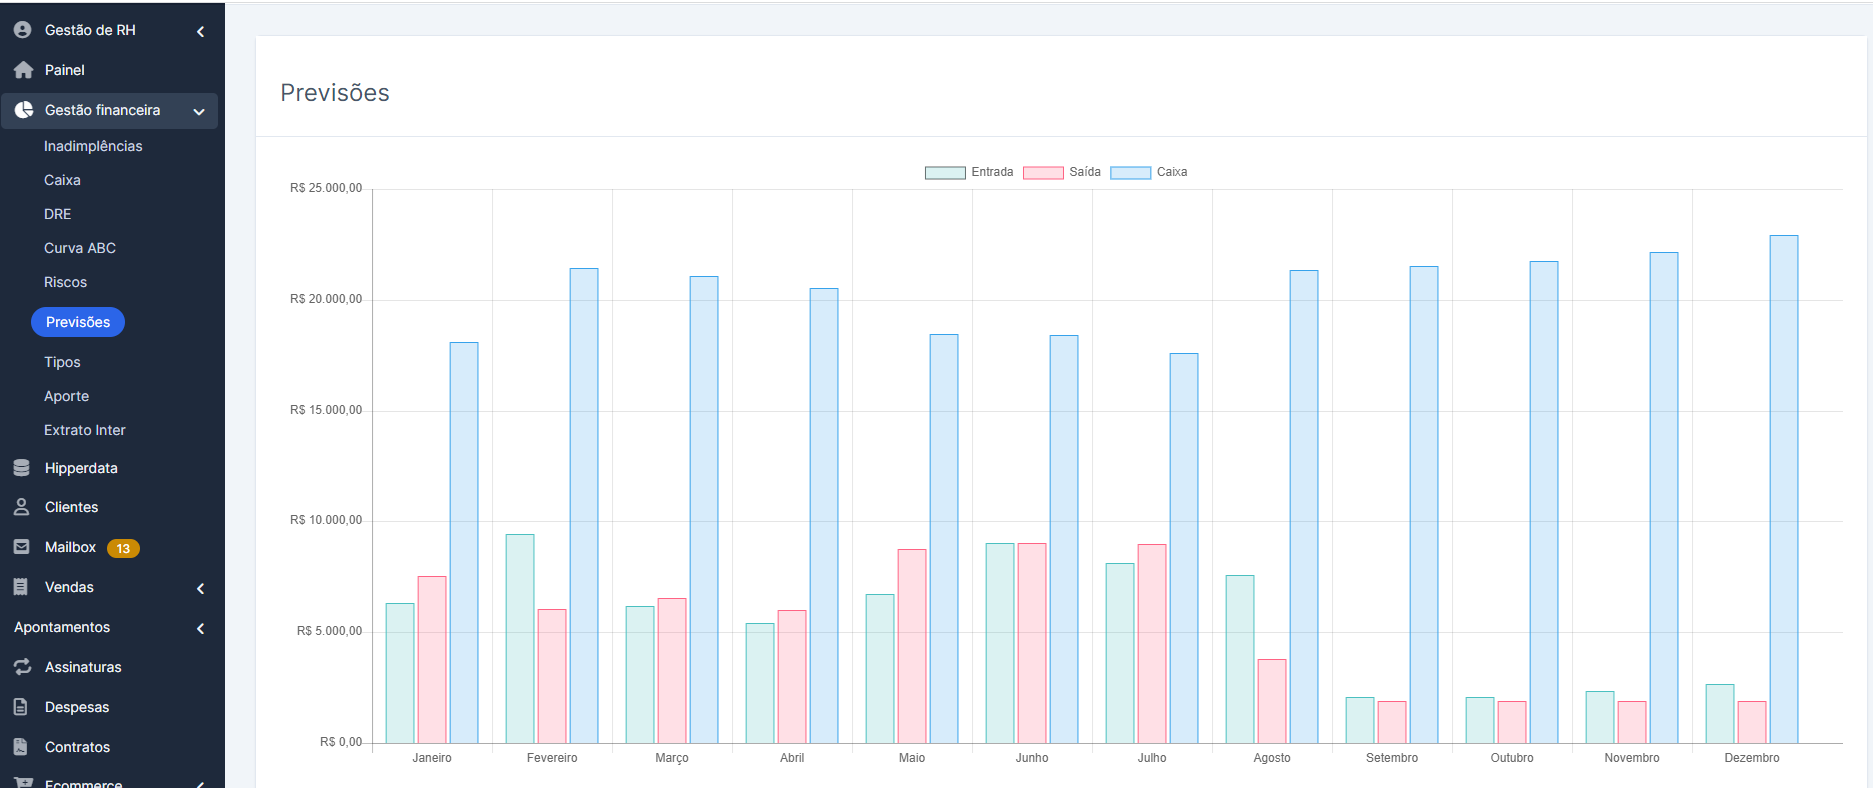Screen dimensions: 1873x788
Task: Click the Despesas document icon
Action: (21, 707)
